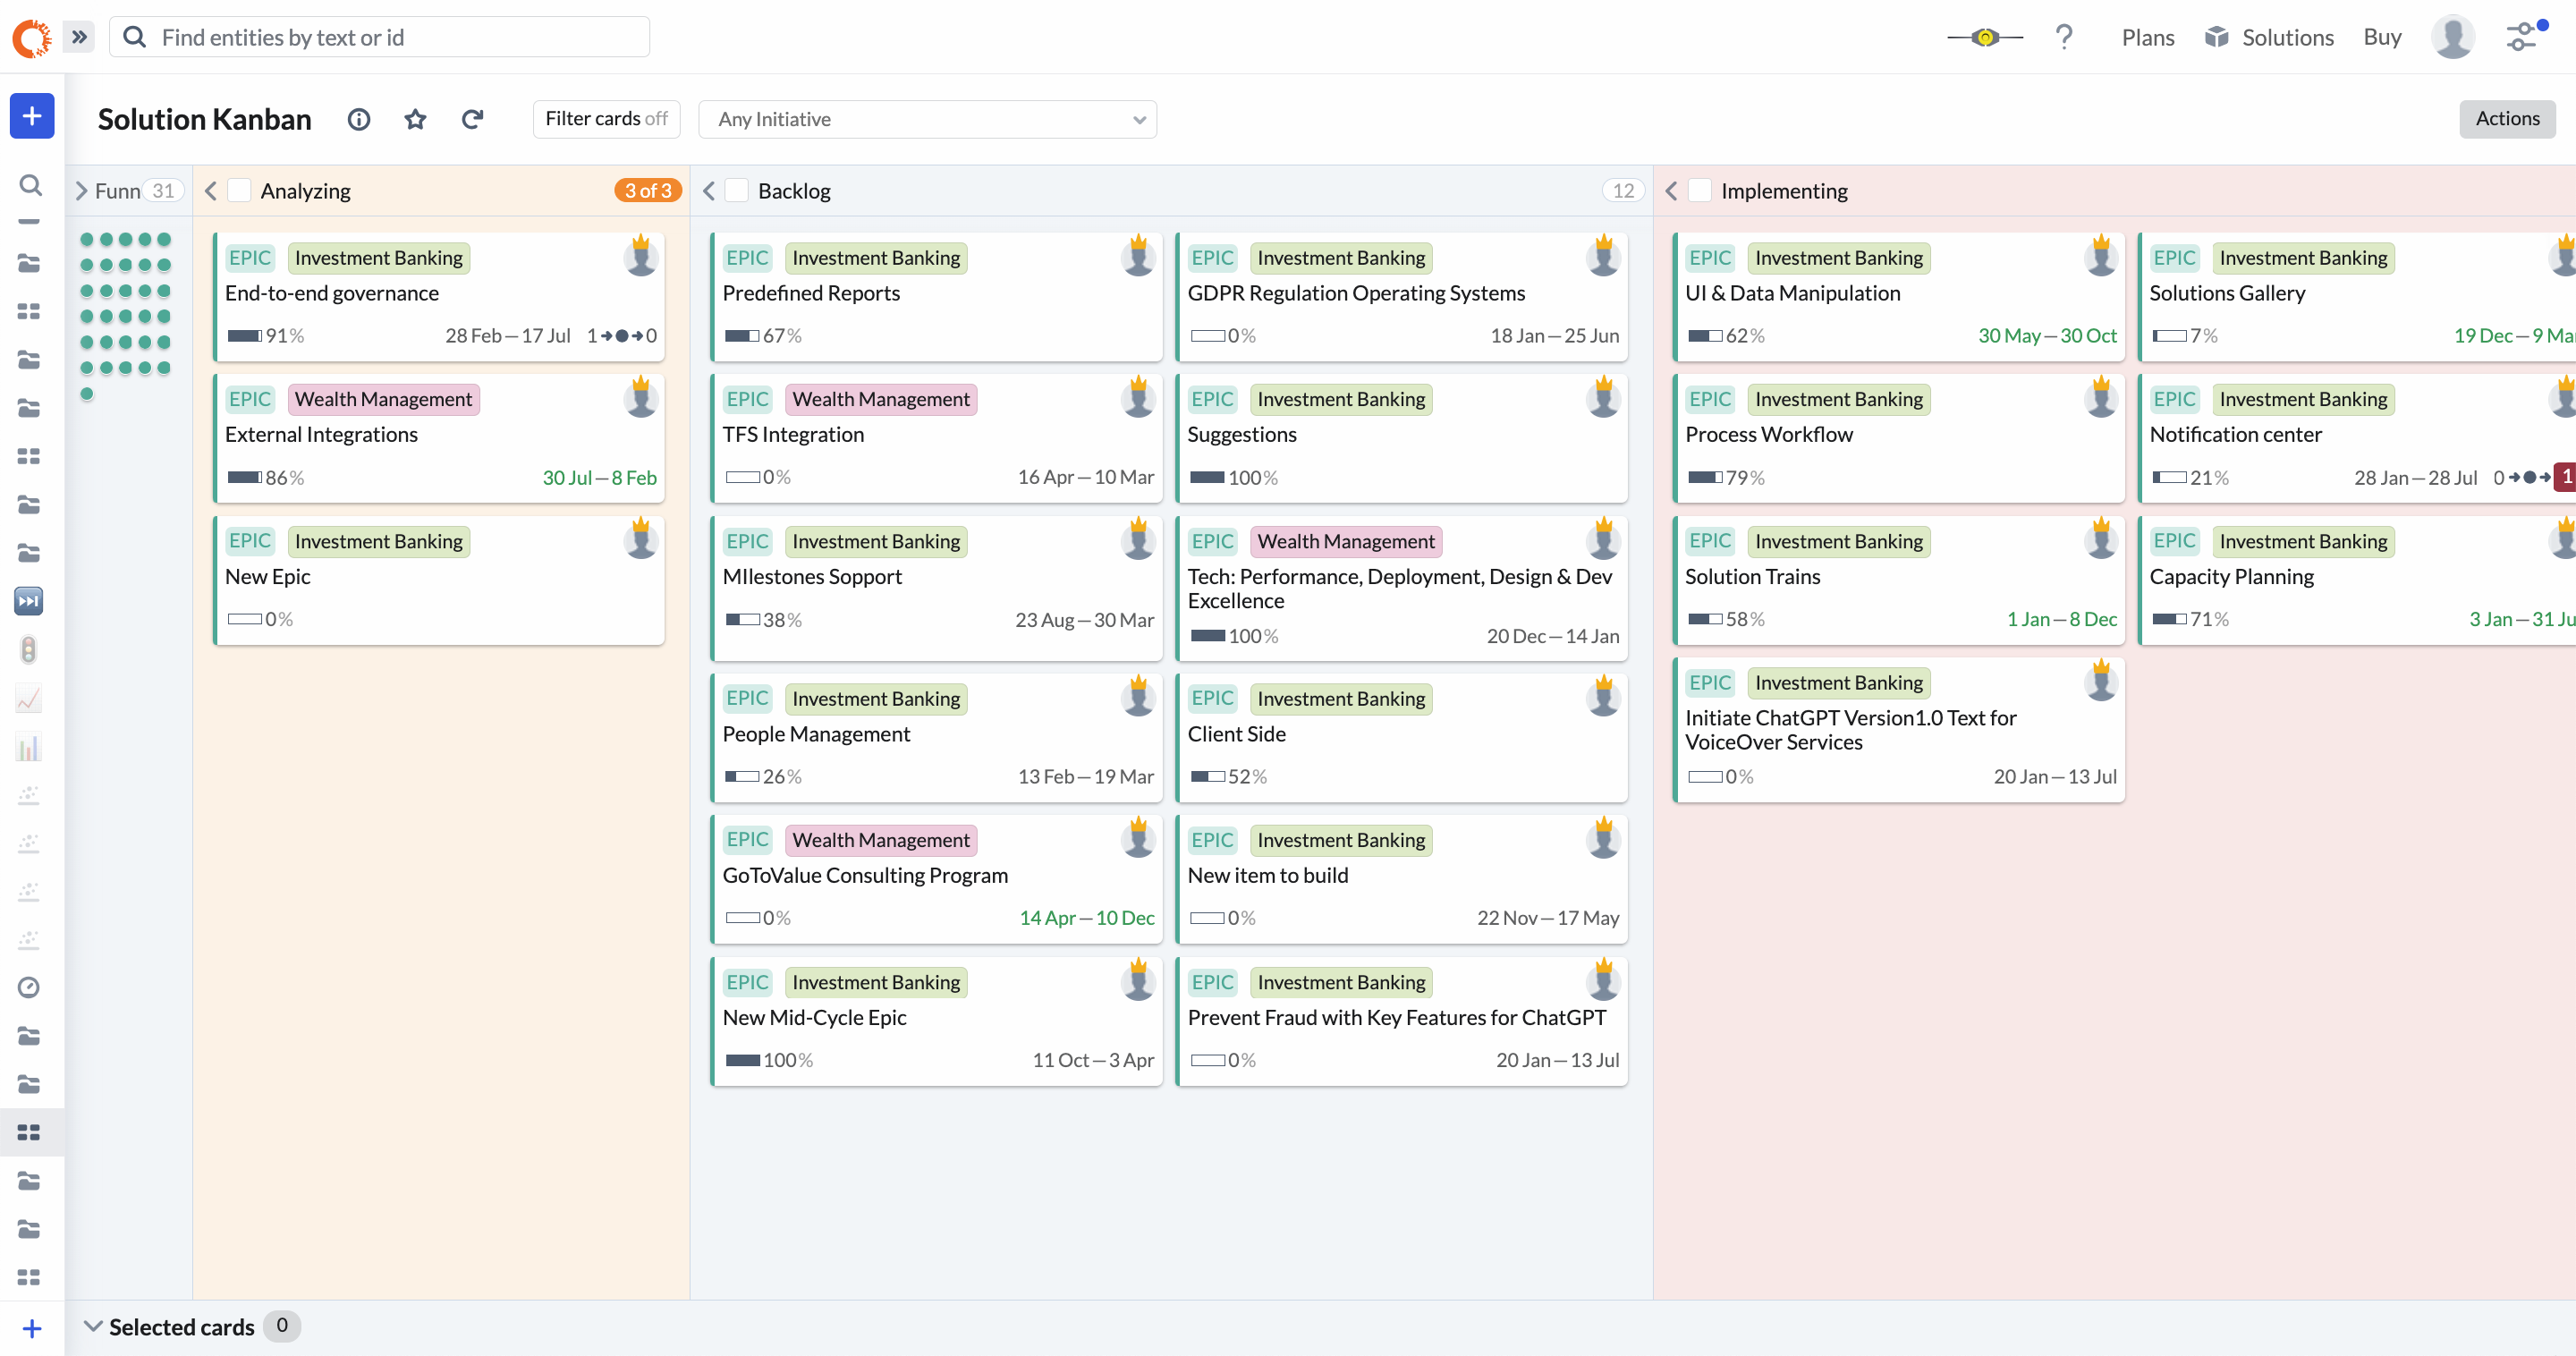
Task: Open the Plans menu
Action: (x=2147, y=37)
